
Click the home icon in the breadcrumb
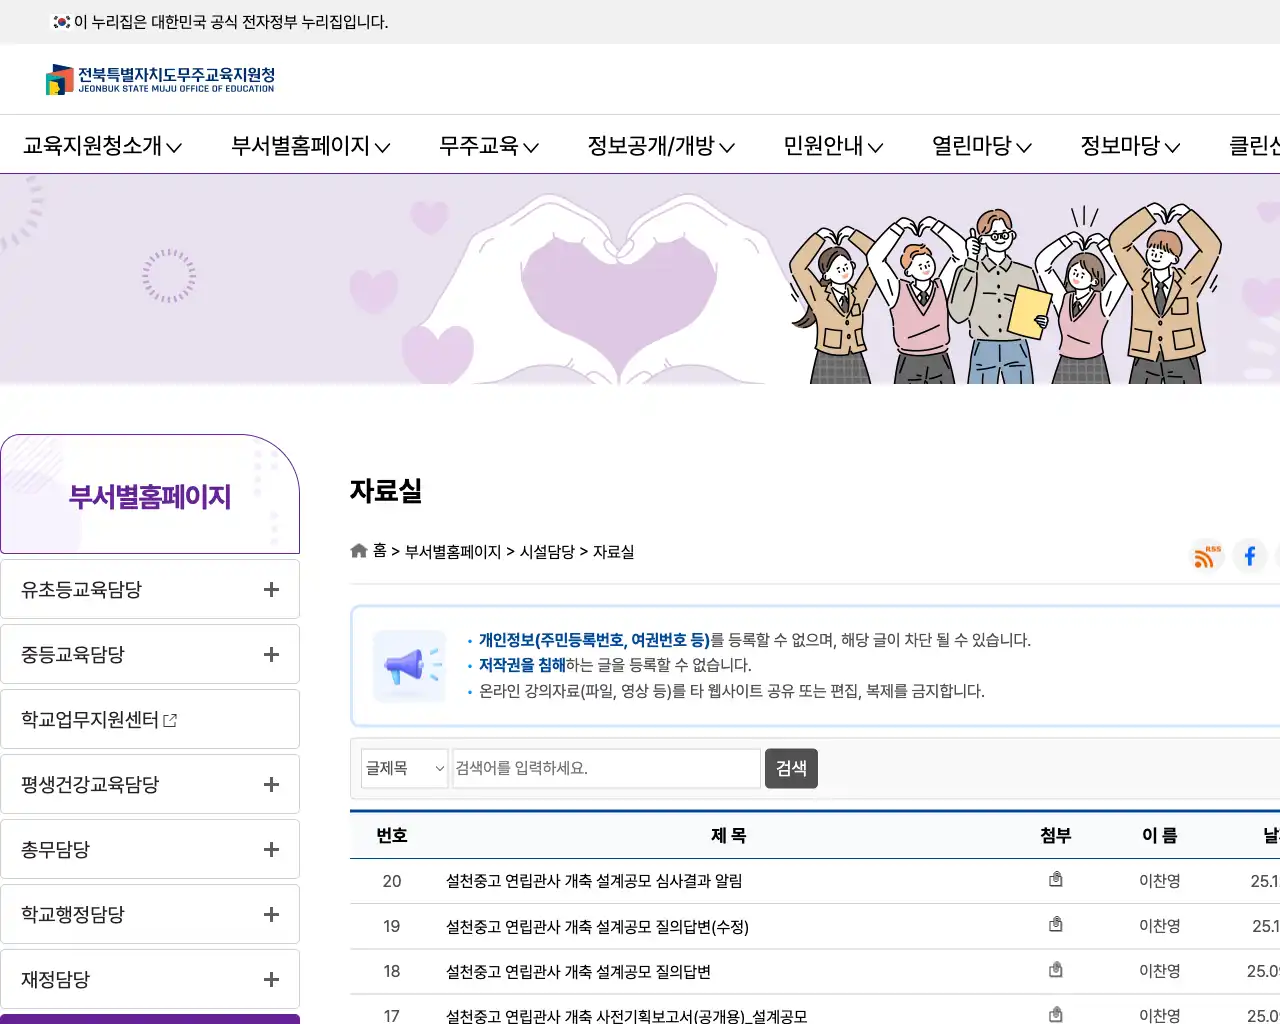coord(358,550)
